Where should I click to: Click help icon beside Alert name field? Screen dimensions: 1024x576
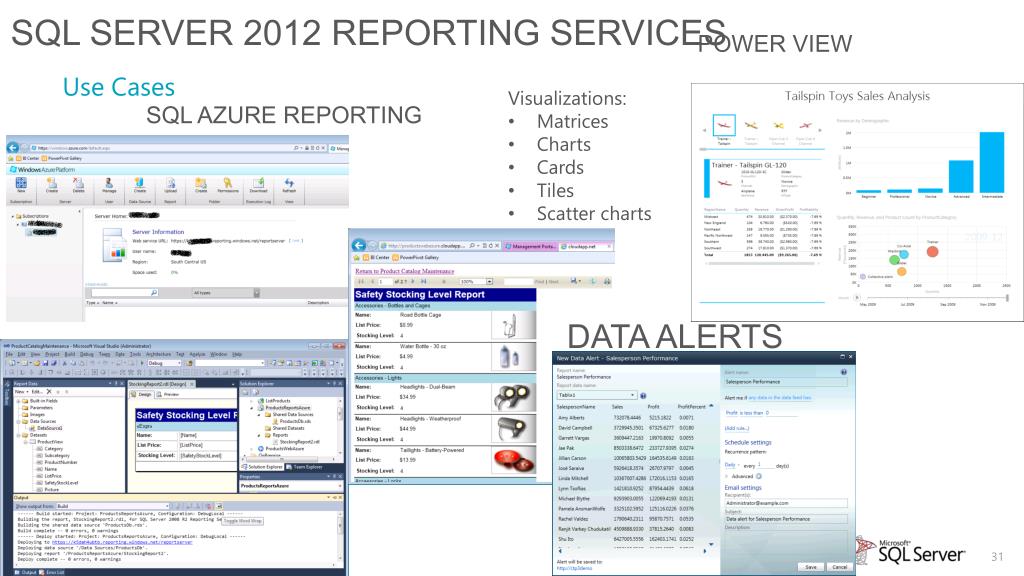click(844, 372)
